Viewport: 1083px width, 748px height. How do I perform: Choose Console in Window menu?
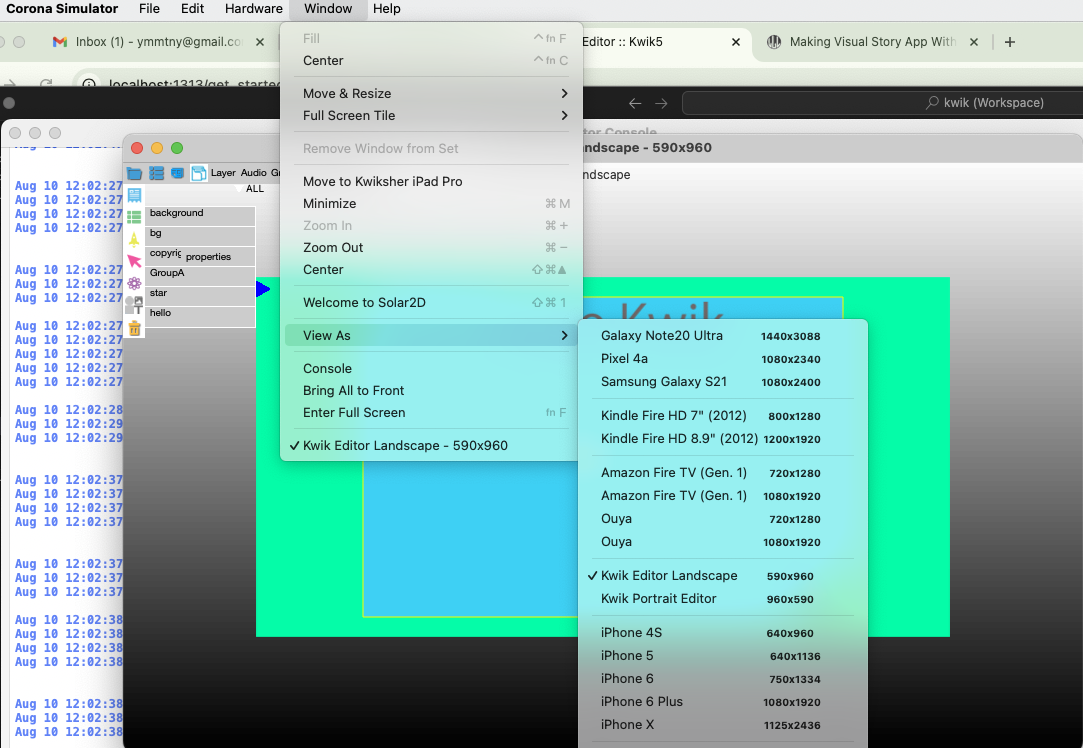[x=432, y=369]
